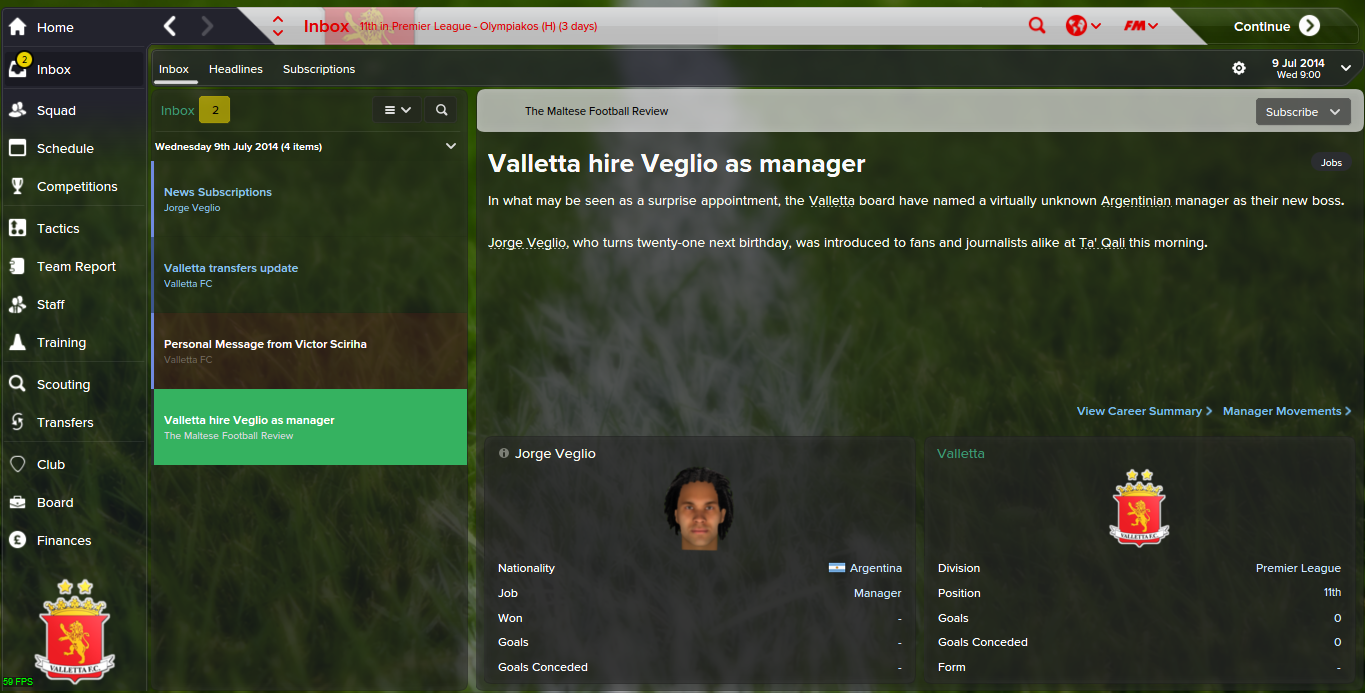Go to the Scouting section
The image size is (1365, 693).
72,384
